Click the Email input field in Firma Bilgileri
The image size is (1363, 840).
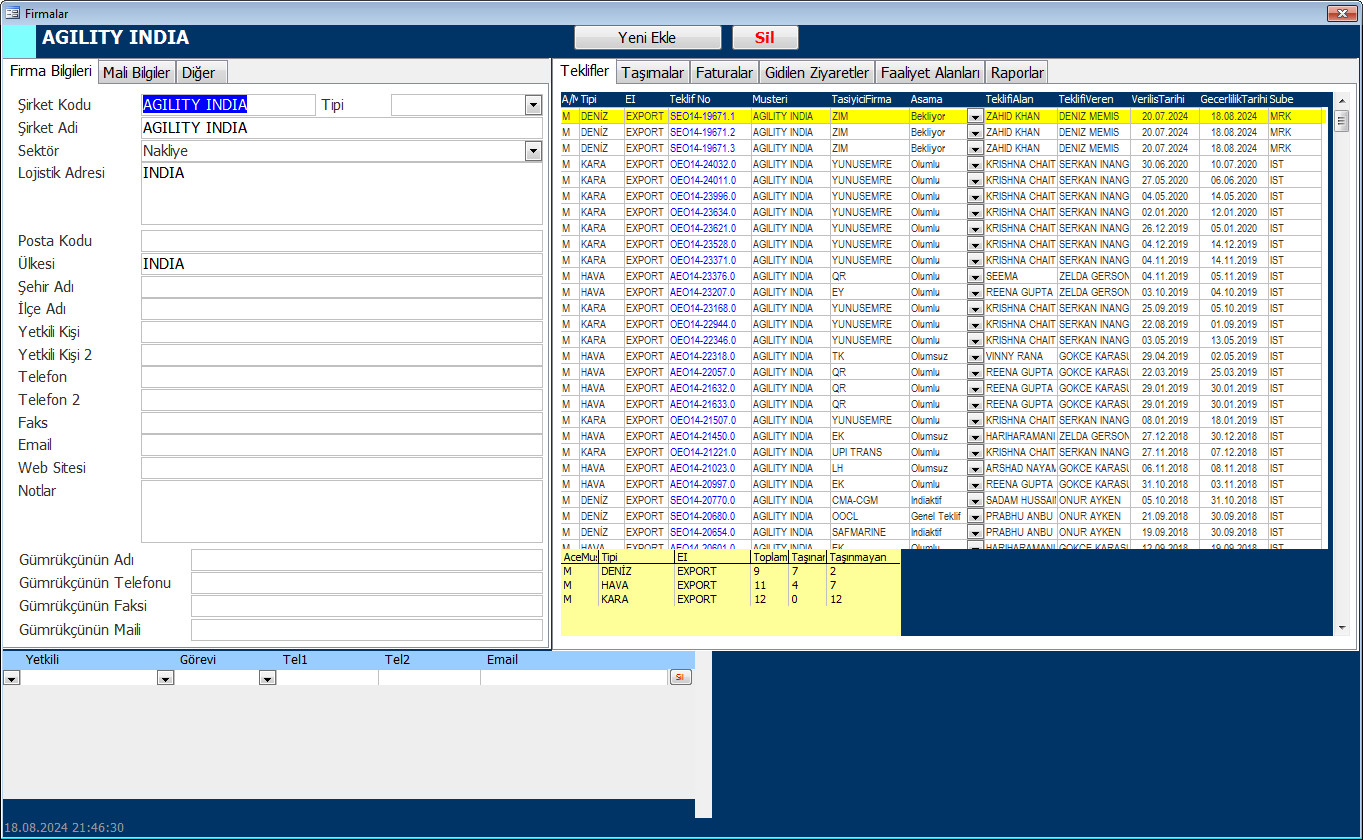341,445
